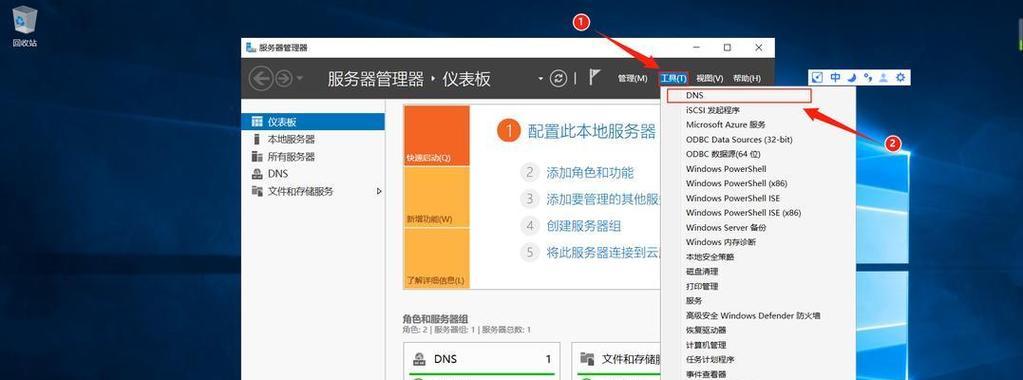Click 创建服务器组 link
This screenshot has width=1023, height=380.
[x=583, y=226]
